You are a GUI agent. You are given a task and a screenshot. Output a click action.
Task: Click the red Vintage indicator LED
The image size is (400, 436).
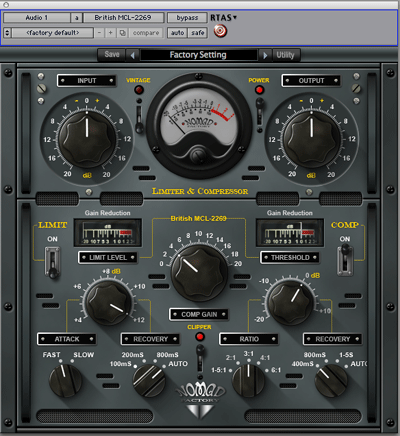click(x=139, y=90)
